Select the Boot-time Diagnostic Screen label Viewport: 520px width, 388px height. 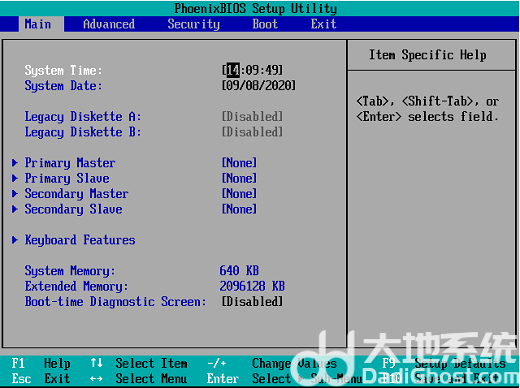(115, 302)
